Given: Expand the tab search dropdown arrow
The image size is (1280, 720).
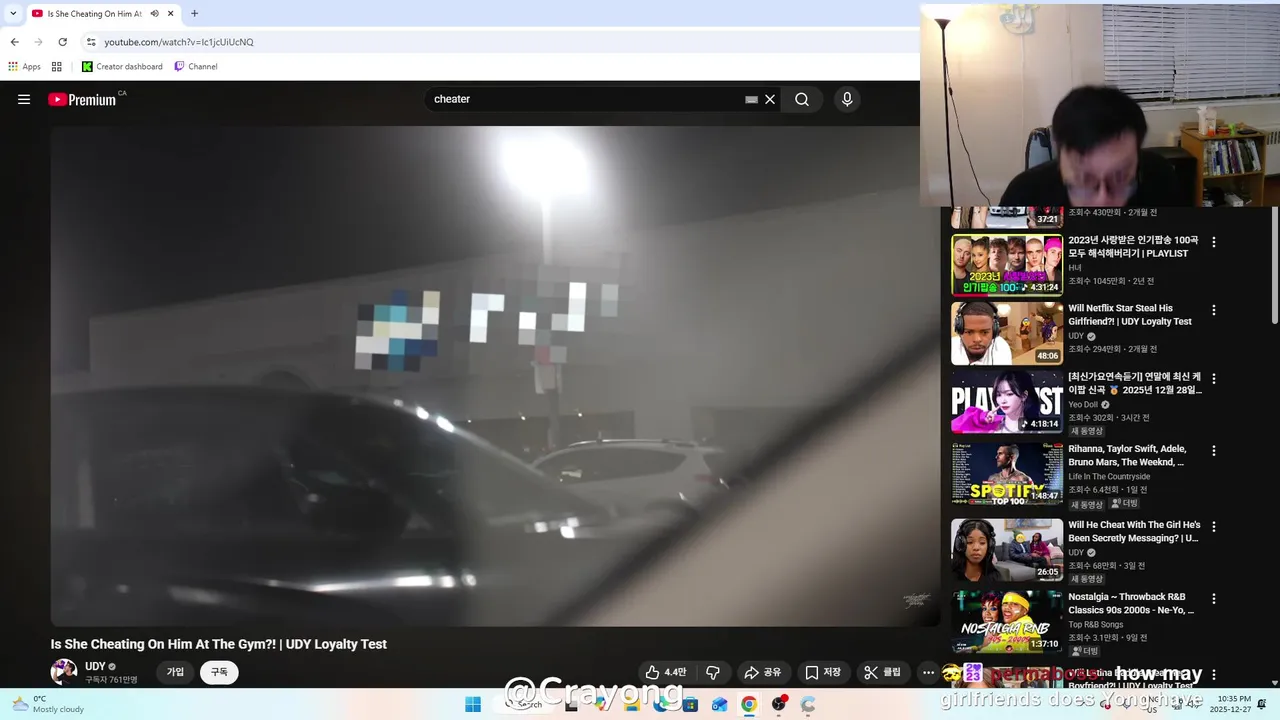Looking at the screenshot, I should click(x=13, y=14).
